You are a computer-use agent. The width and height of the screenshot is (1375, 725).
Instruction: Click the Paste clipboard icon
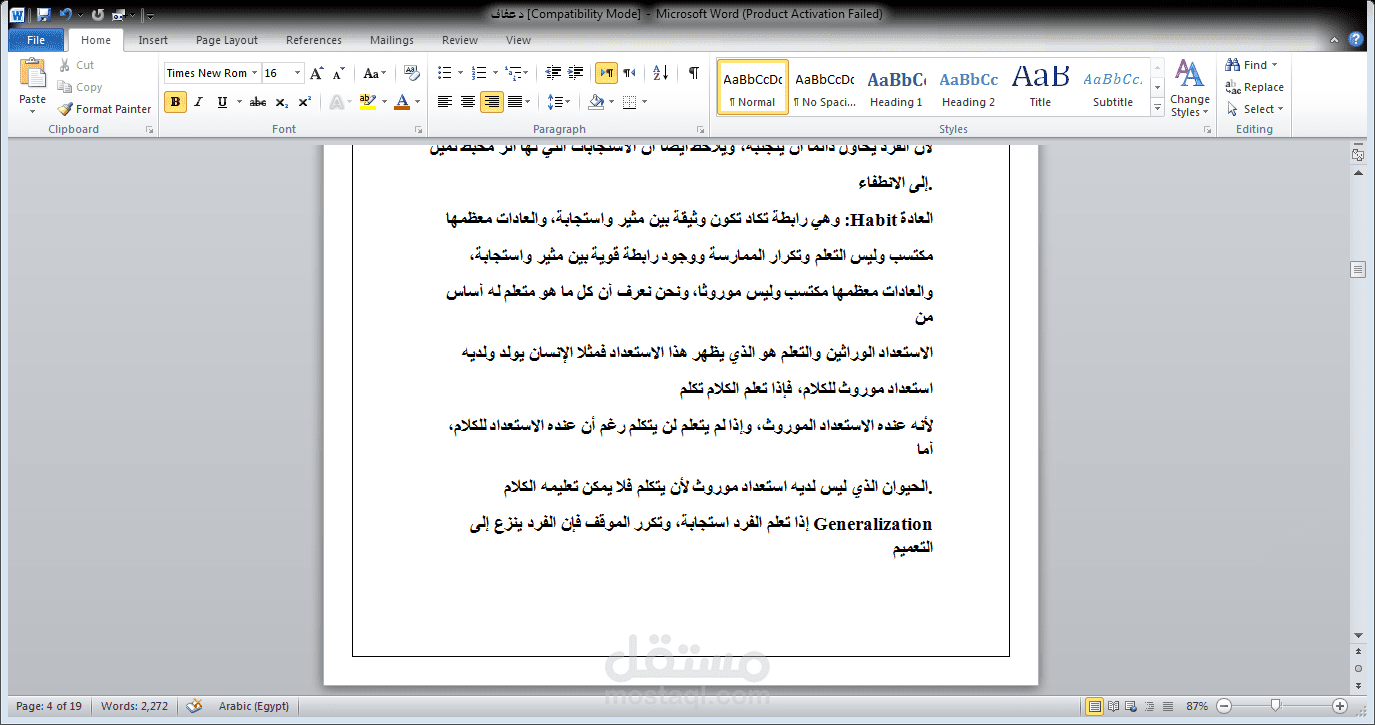(33, 75)
